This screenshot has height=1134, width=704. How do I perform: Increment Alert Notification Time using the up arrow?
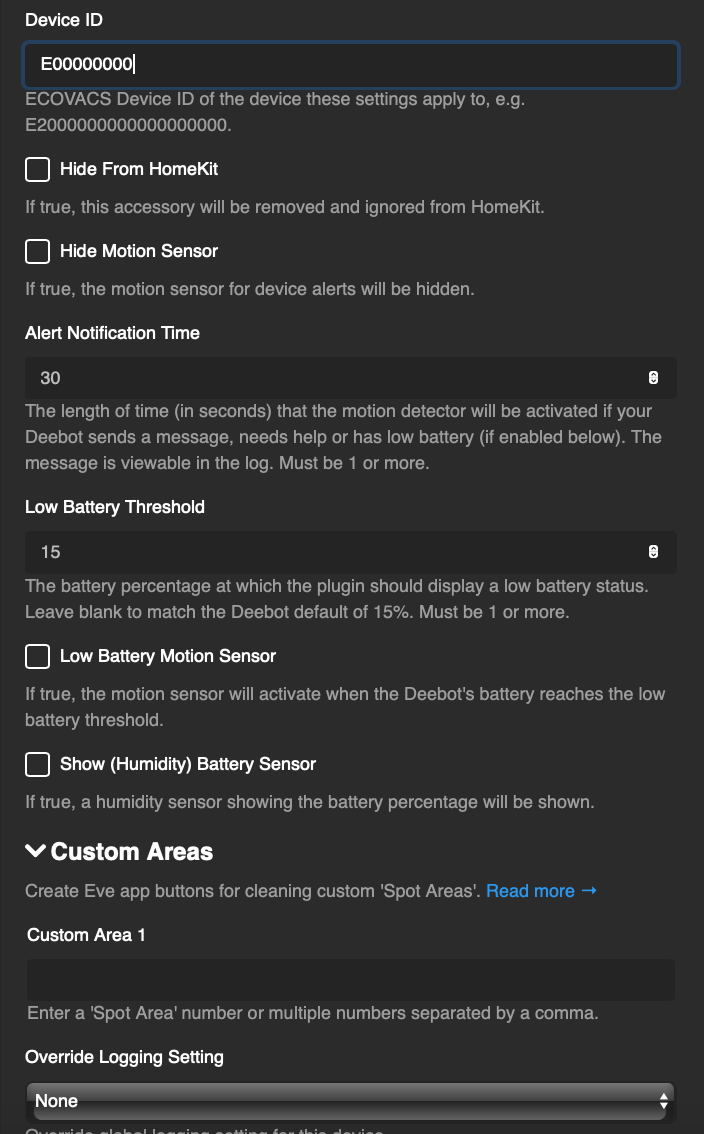(x=653, y=373)
